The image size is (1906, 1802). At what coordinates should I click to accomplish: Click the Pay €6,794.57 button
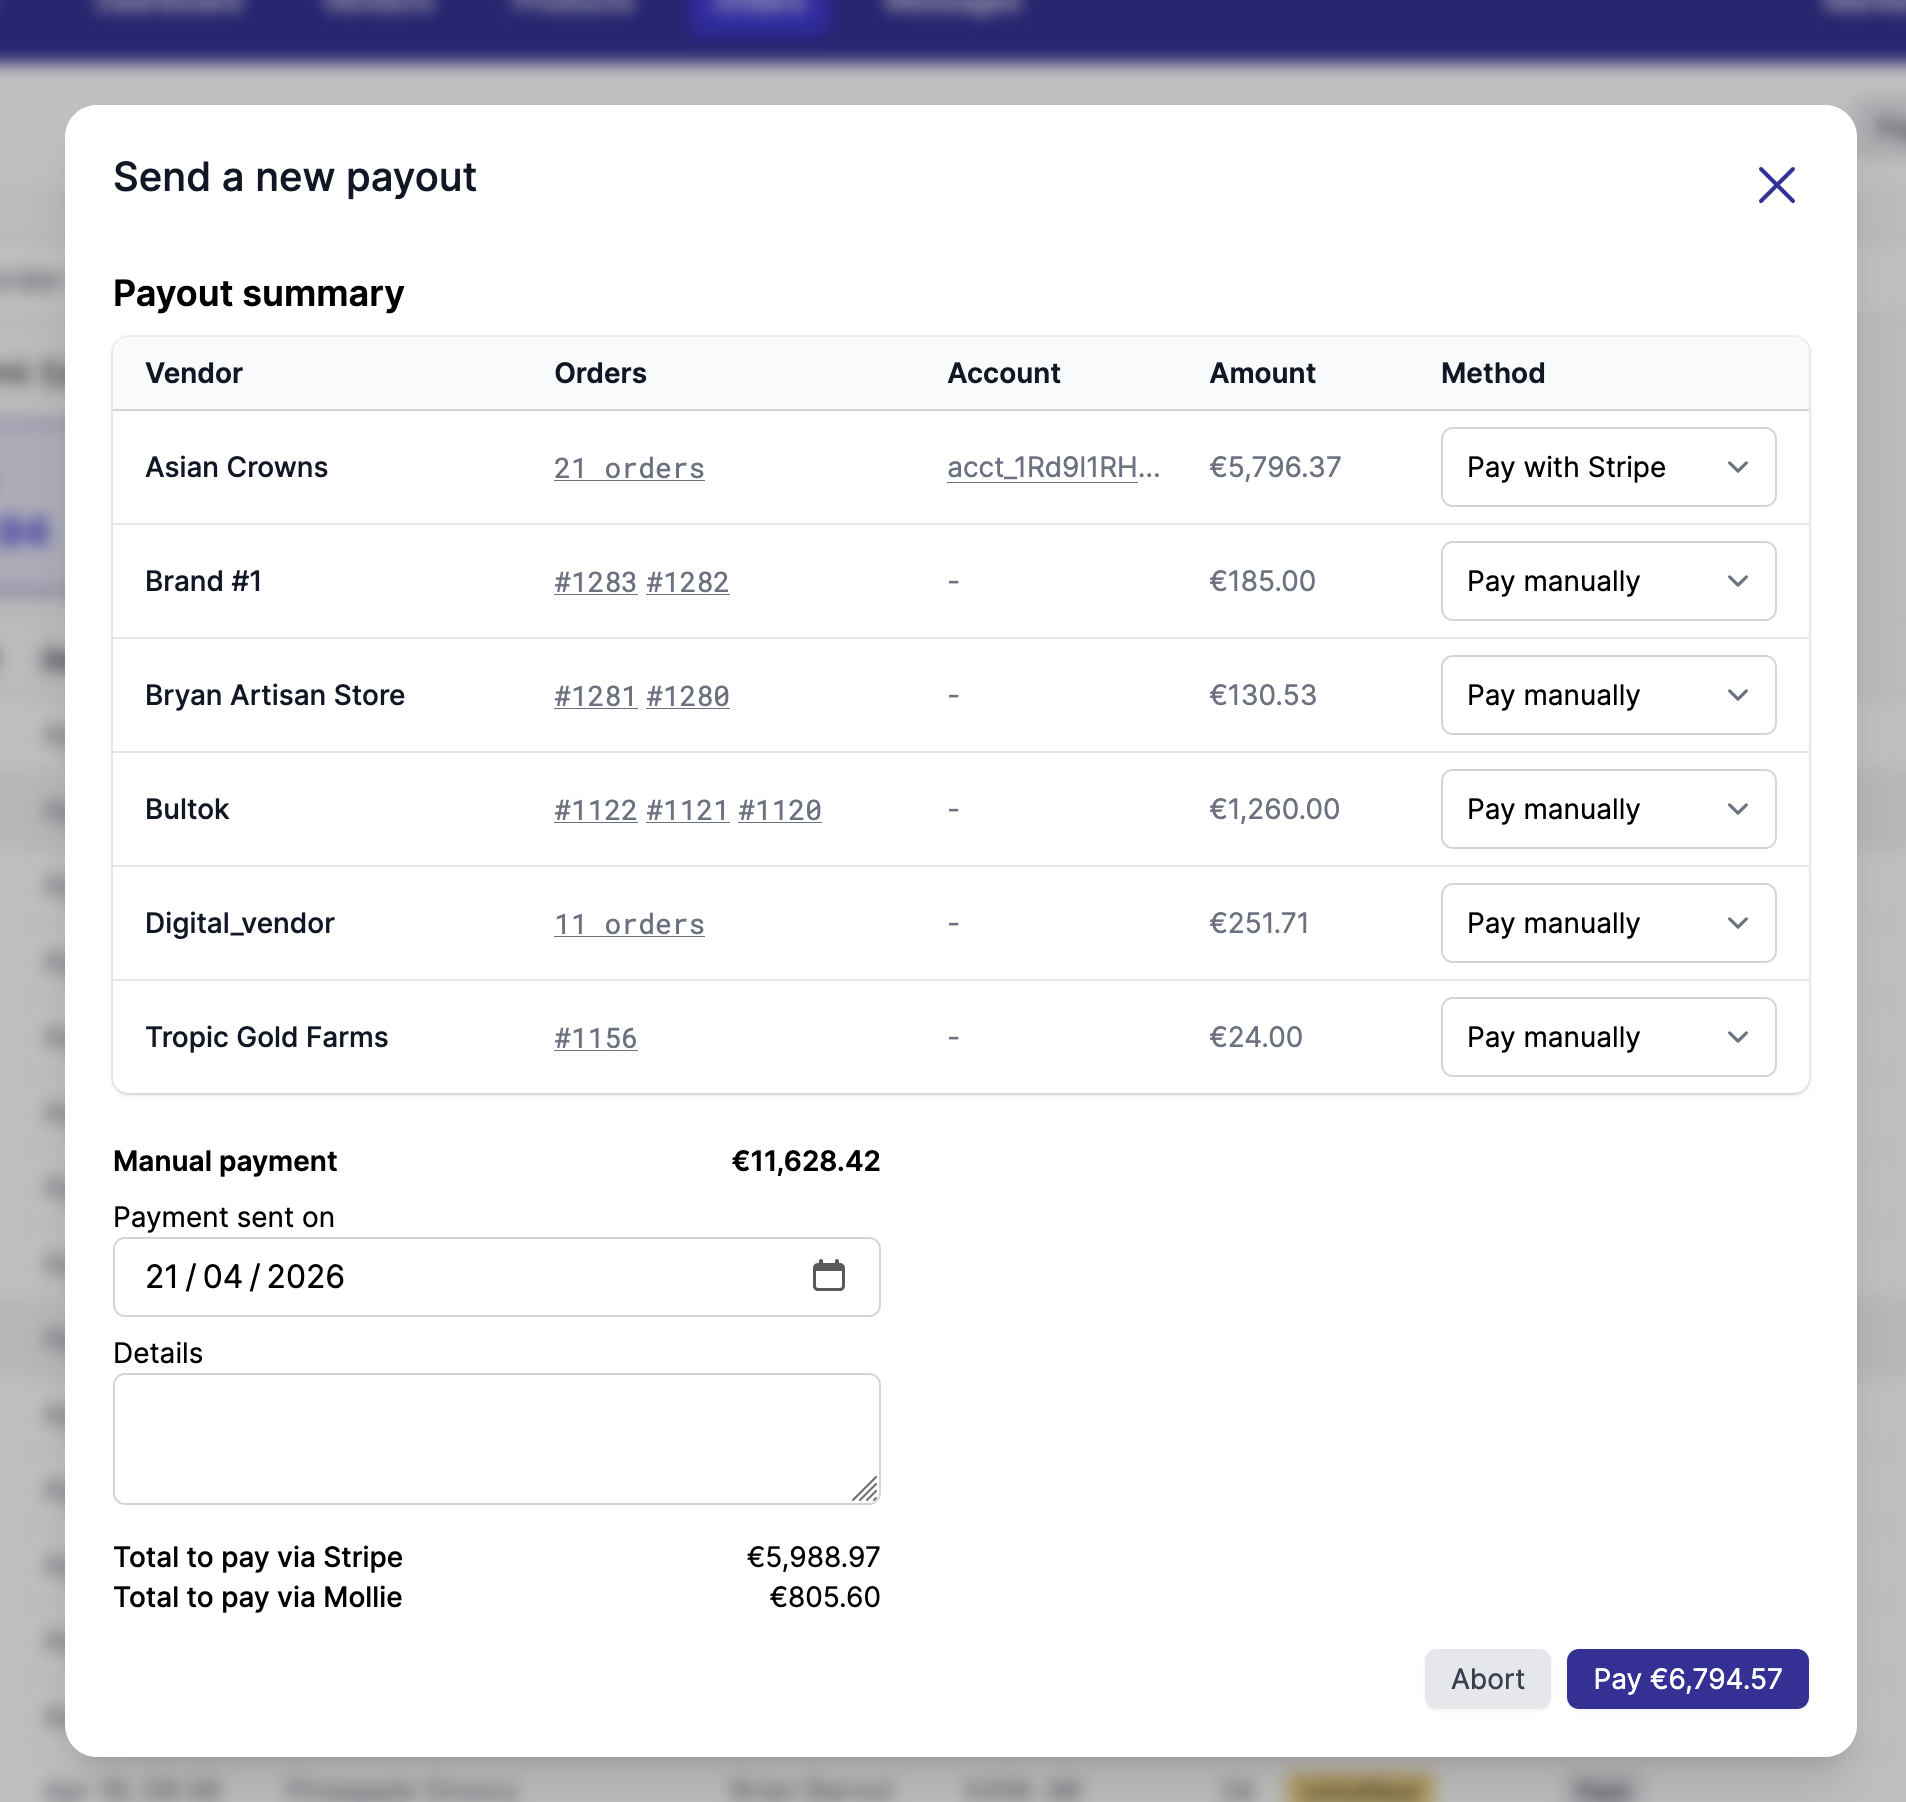[x=1686, y=1679]
